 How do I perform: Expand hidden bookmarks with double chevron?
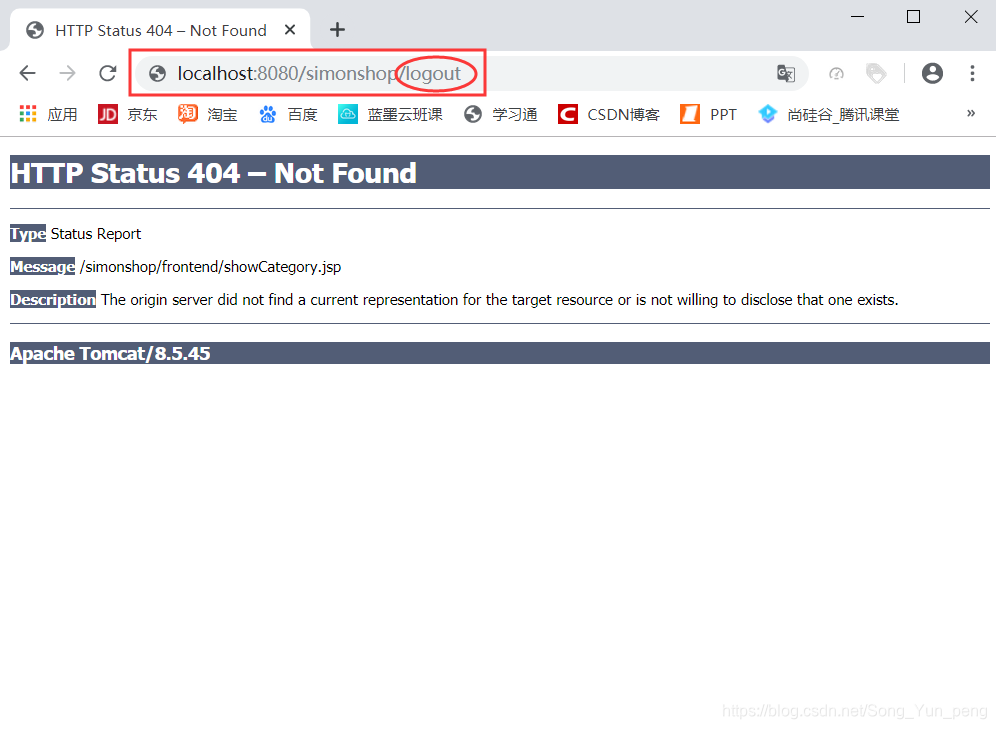click(x=971, y=114)
